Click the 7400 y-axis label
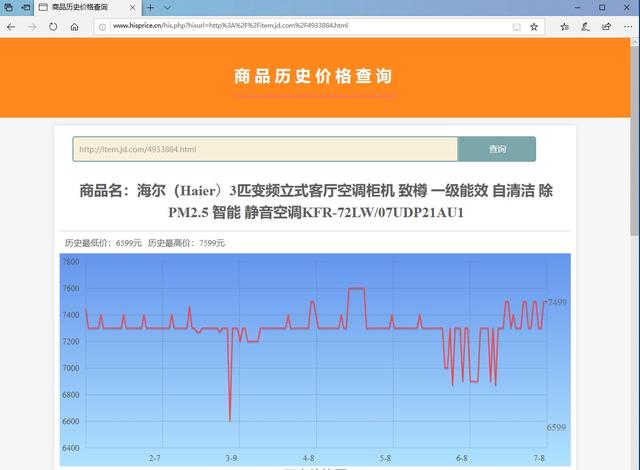Screen dimensions: 640x470 71,315
